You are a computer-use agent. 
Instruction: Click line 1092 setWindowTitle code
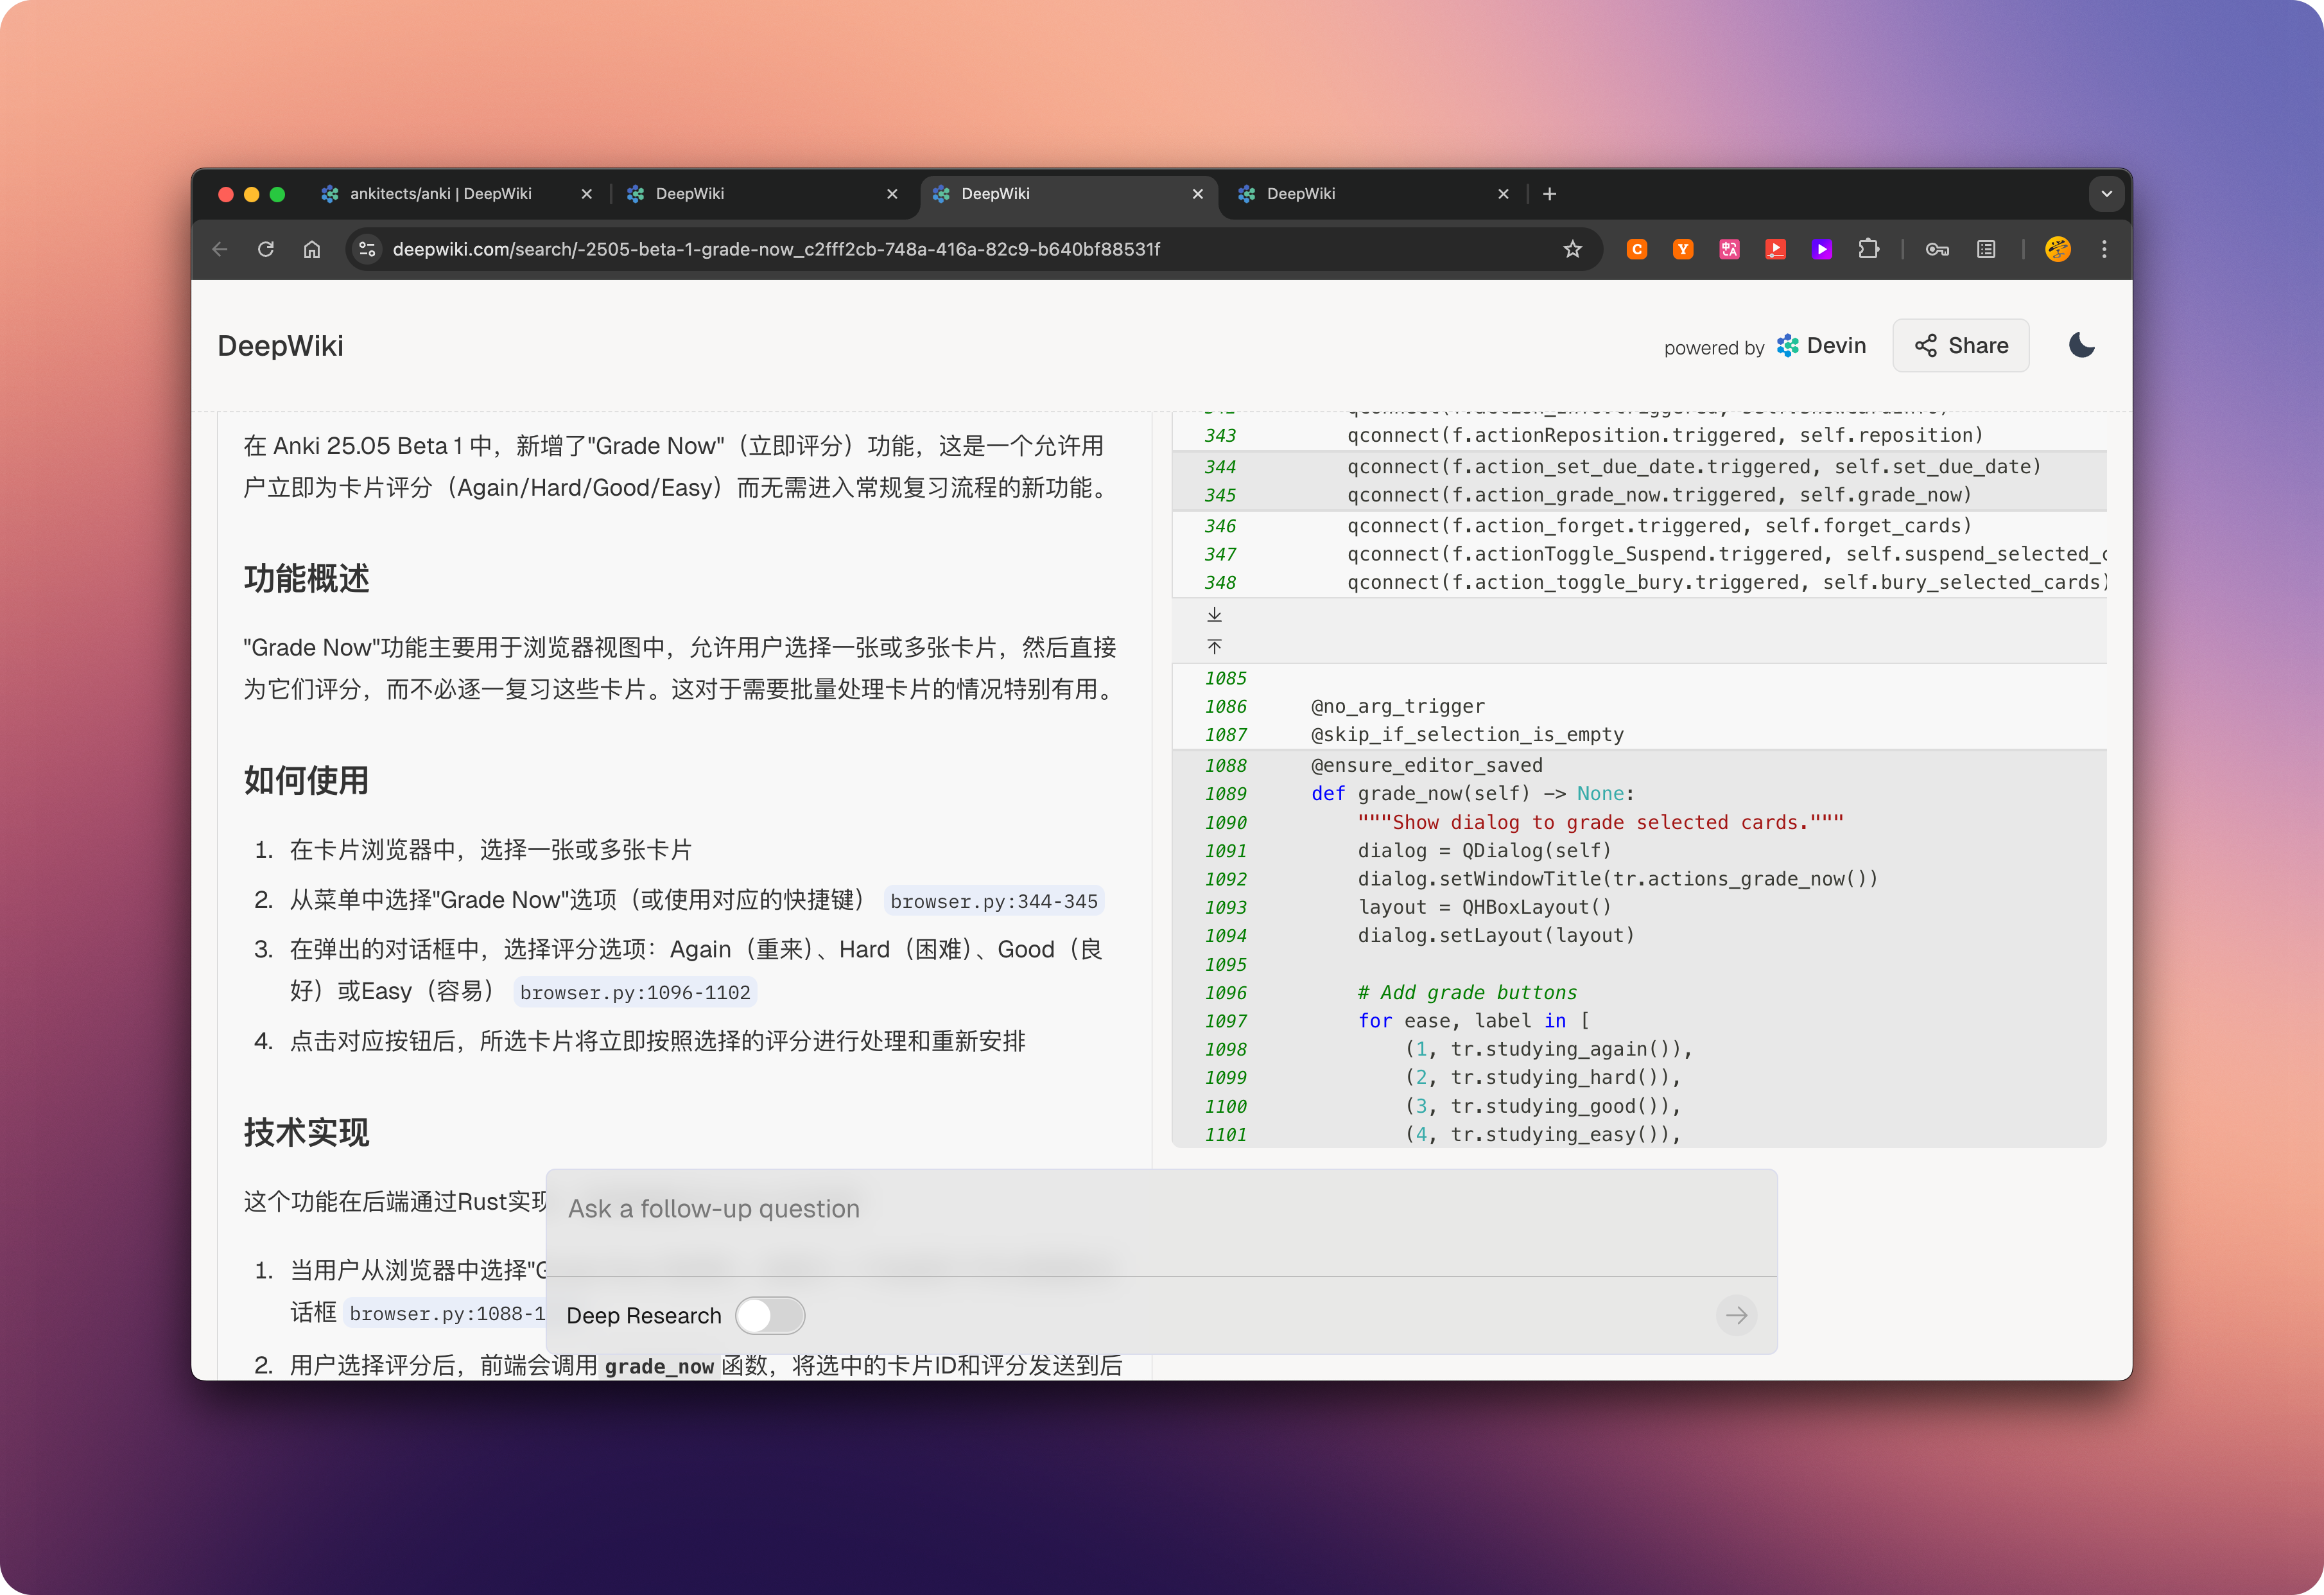[1617, 879]
